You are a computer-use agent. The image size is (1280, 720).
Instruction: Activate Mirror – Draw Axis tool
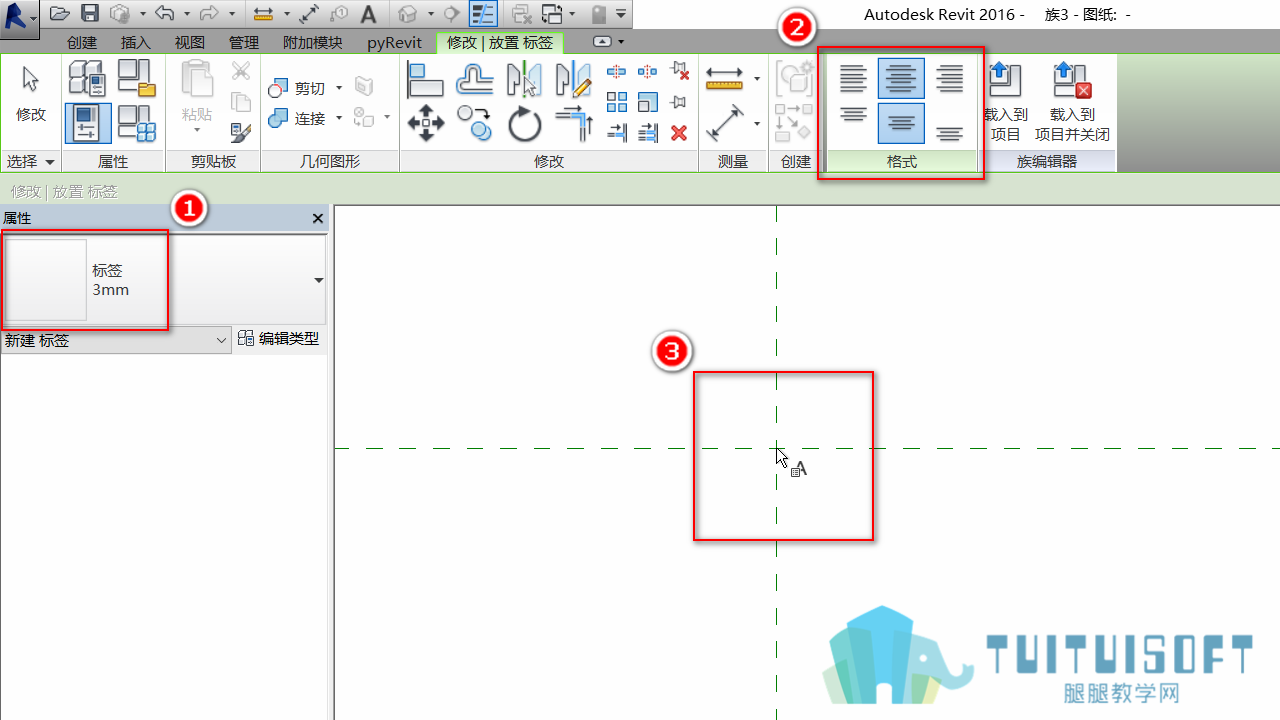tap(574, 79)
